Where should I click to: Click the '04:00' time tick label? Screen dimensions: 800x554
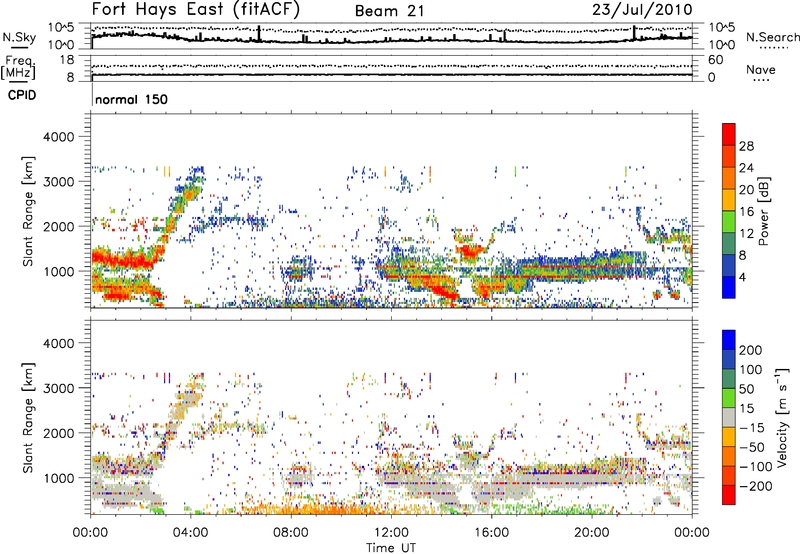pyautogui.click(x=190, y=533)
